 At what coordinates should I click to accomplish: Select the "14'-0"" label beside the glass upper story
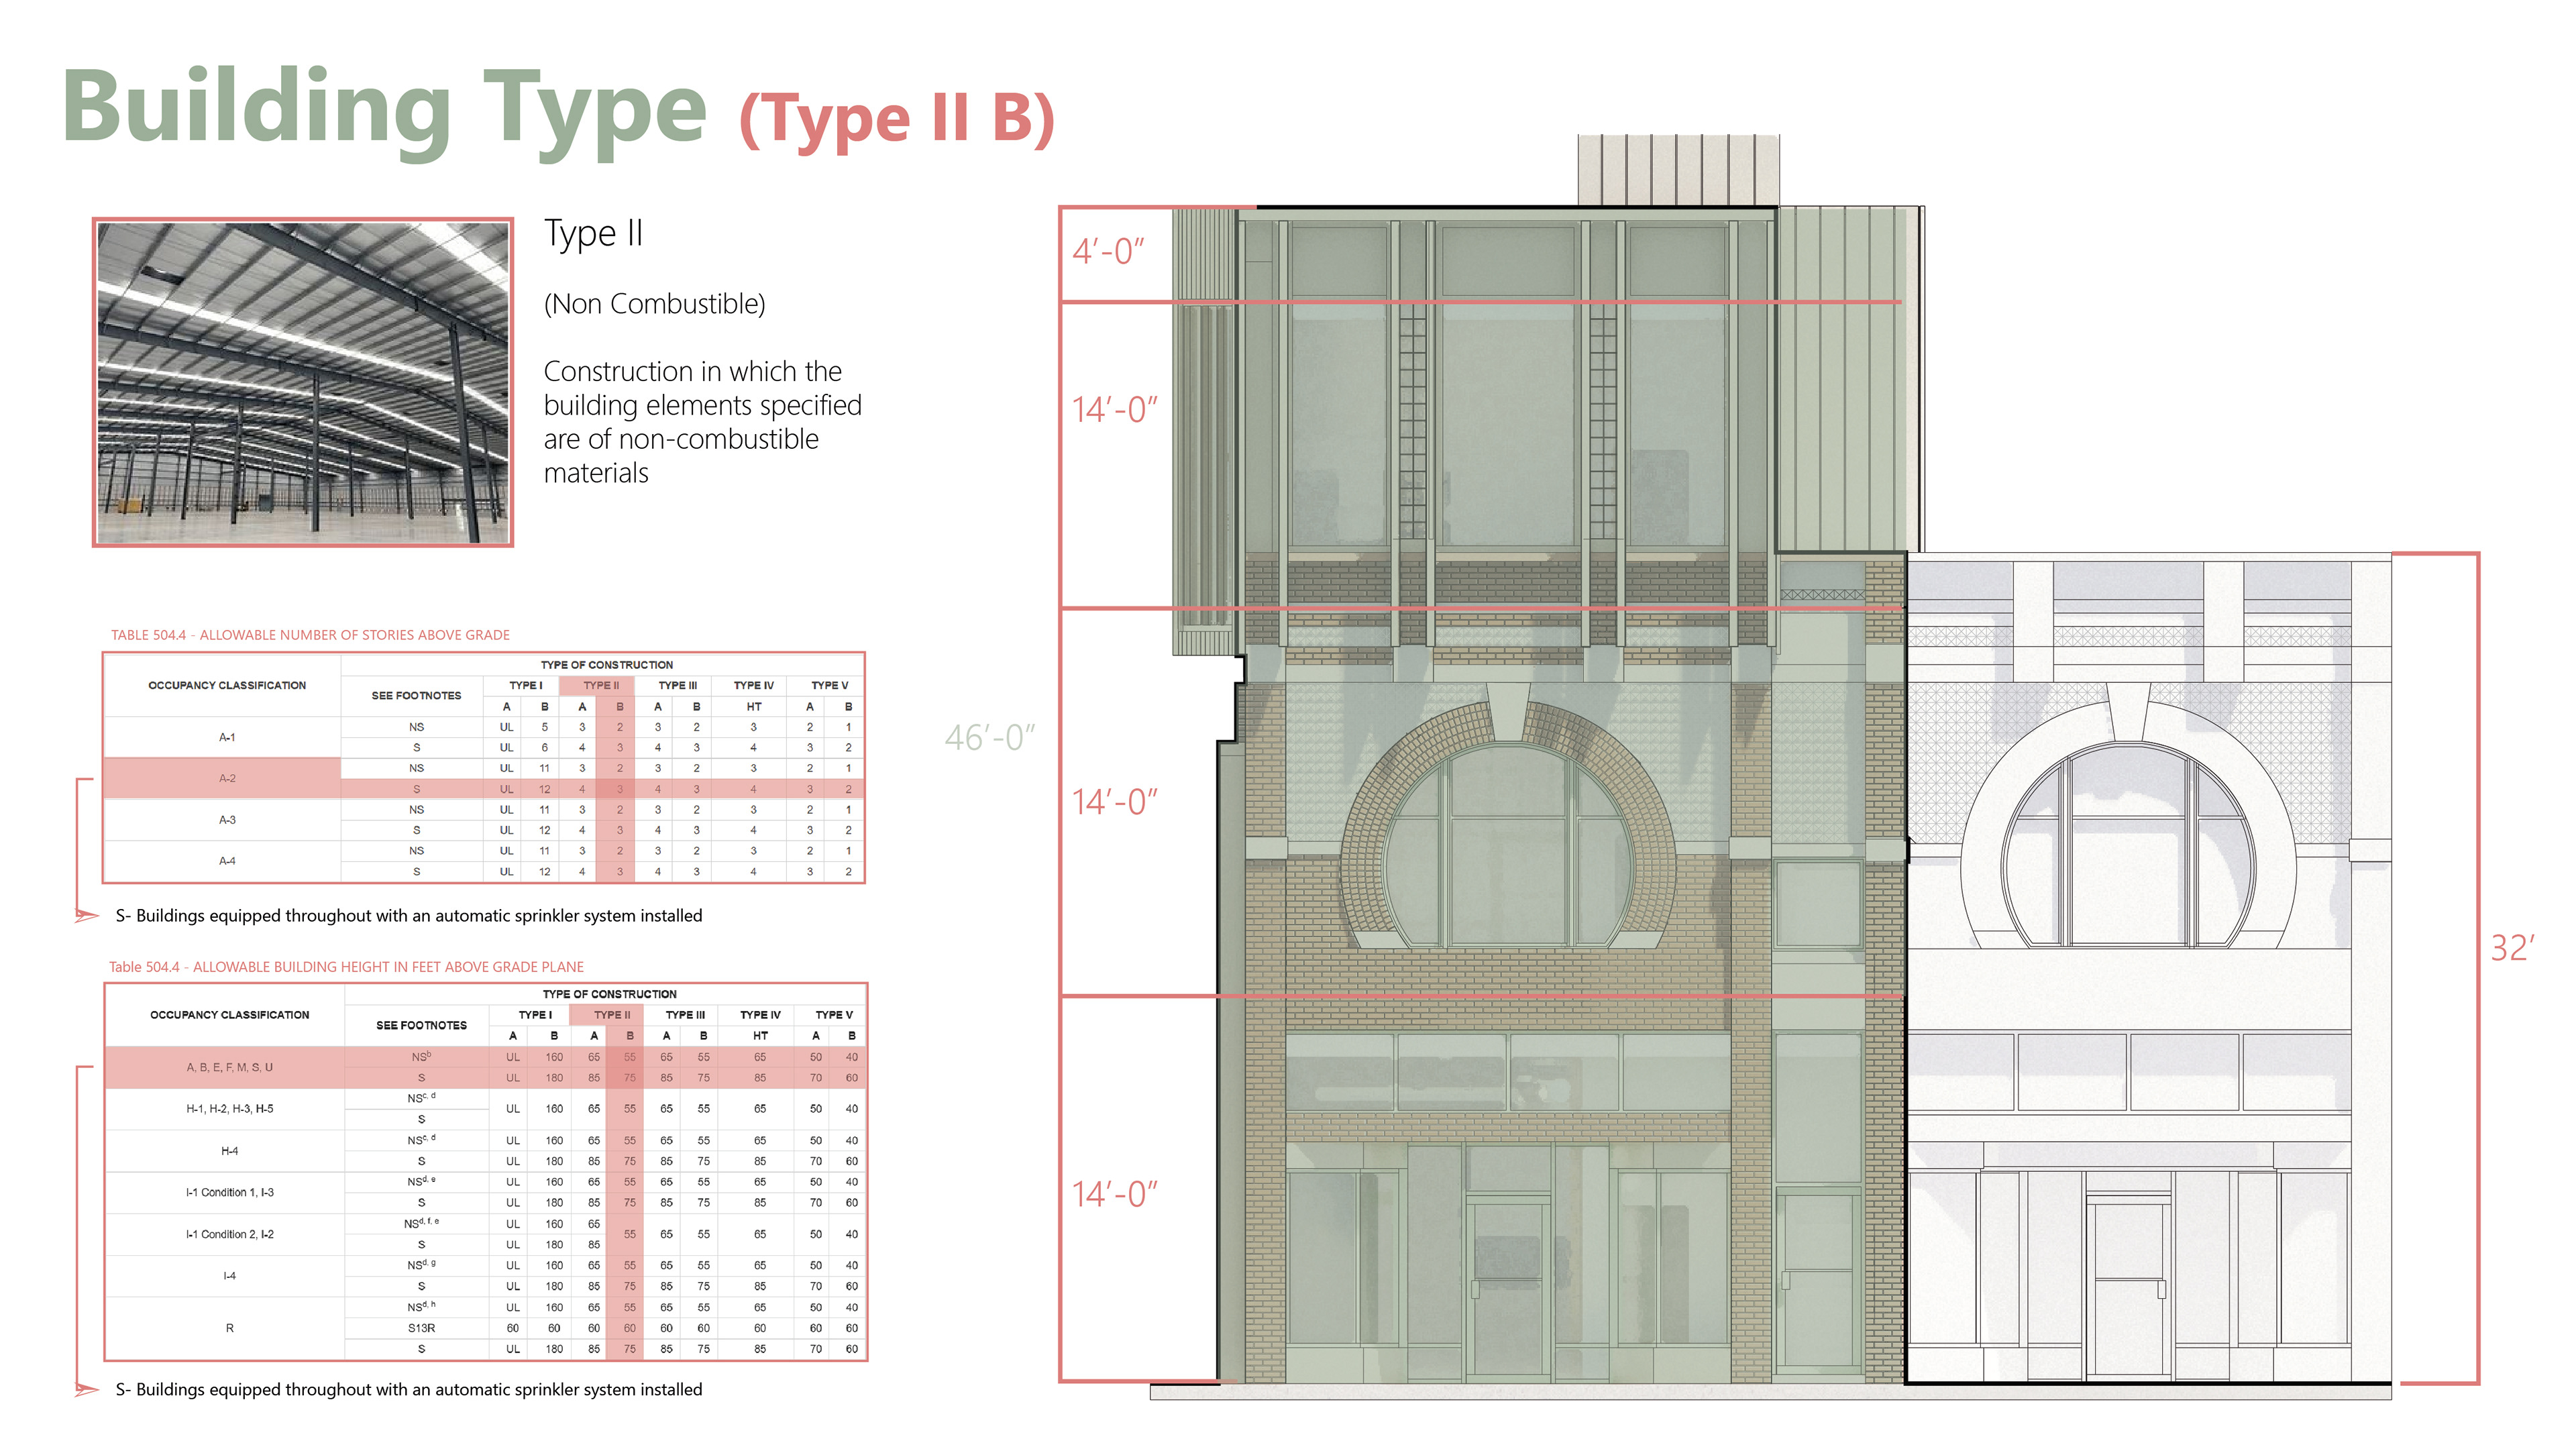1114,410
